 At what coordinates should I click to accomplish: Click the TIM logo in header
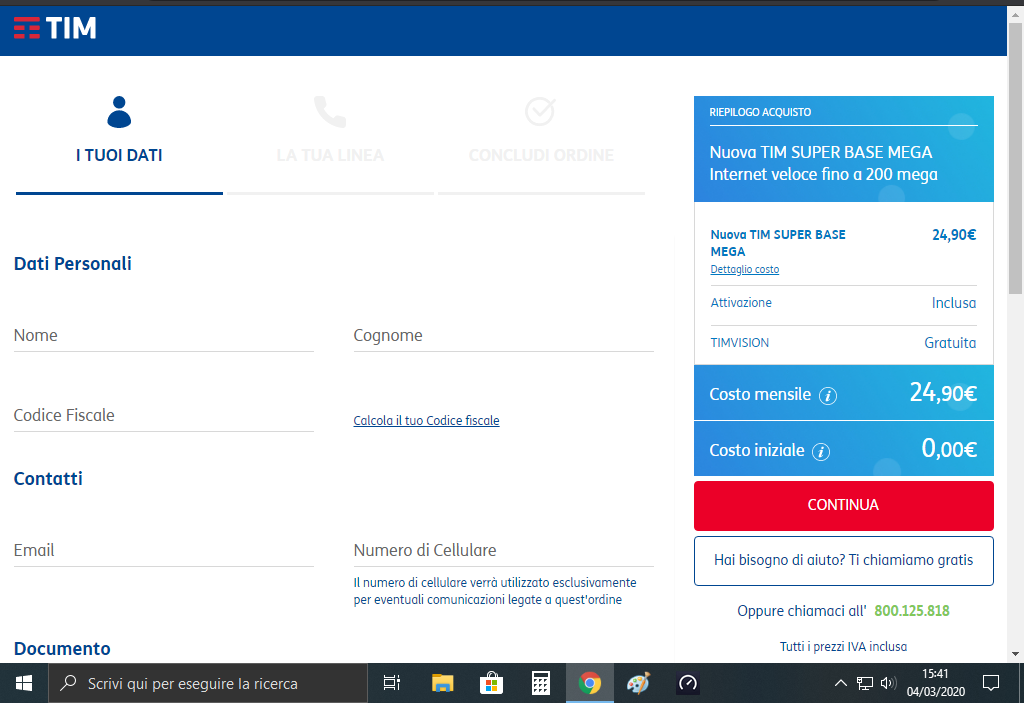55,28
